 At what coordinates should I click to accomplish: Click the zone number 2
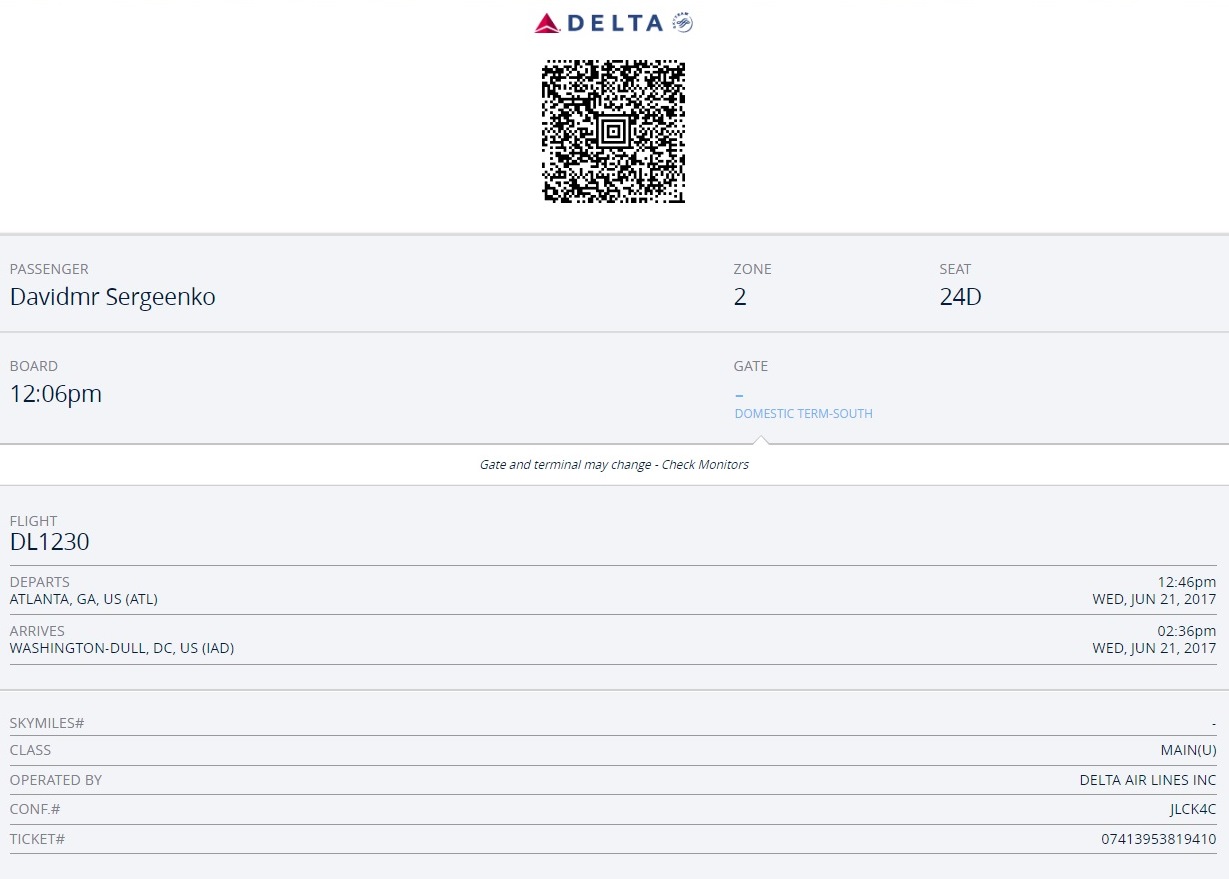[x=740, y=297]
